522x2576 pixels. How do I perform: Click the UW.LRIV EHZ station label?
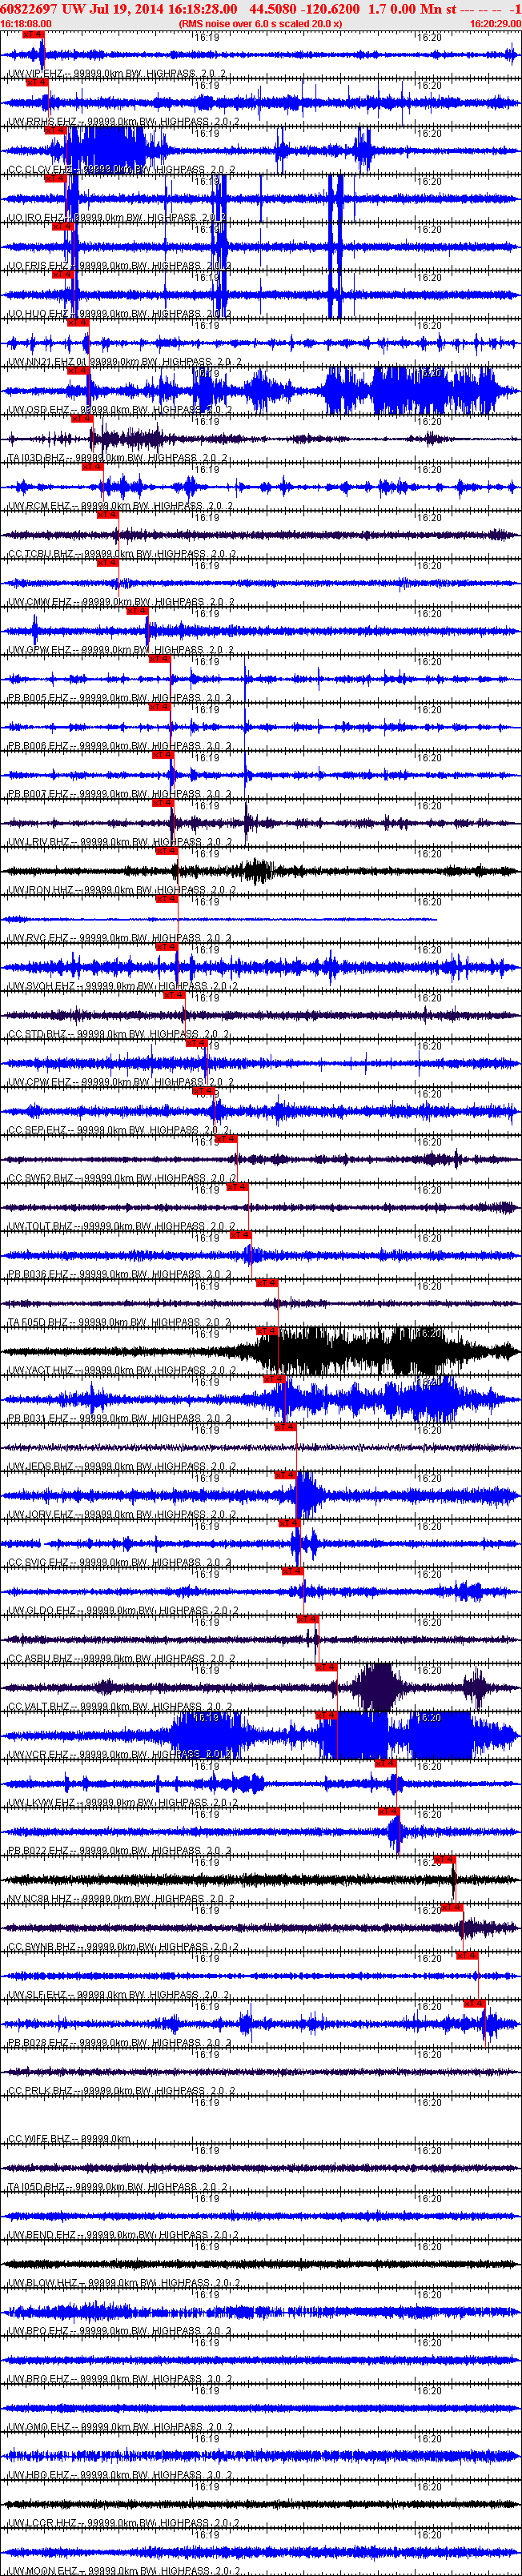(x=38, y=842)
